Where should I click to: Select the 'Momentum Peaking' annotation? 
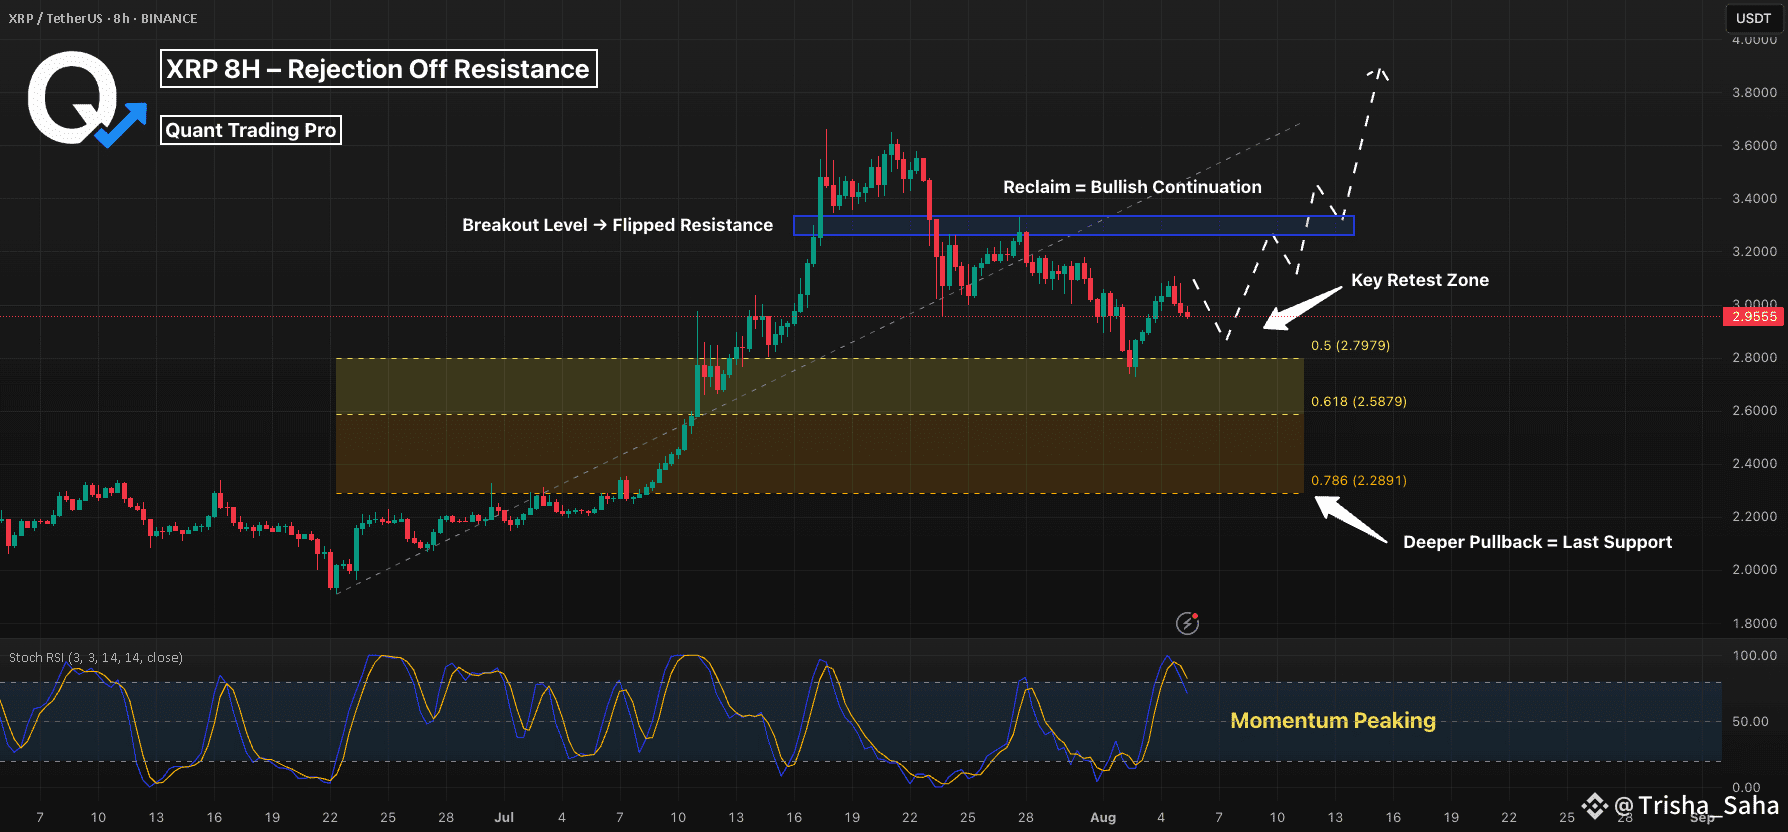(1333, 720)
